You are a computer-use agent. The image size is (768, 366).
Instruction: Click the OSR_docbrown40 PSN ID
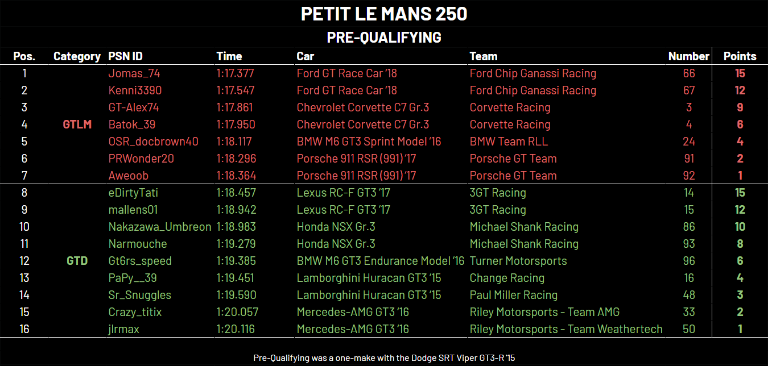[x=153, y=142]
